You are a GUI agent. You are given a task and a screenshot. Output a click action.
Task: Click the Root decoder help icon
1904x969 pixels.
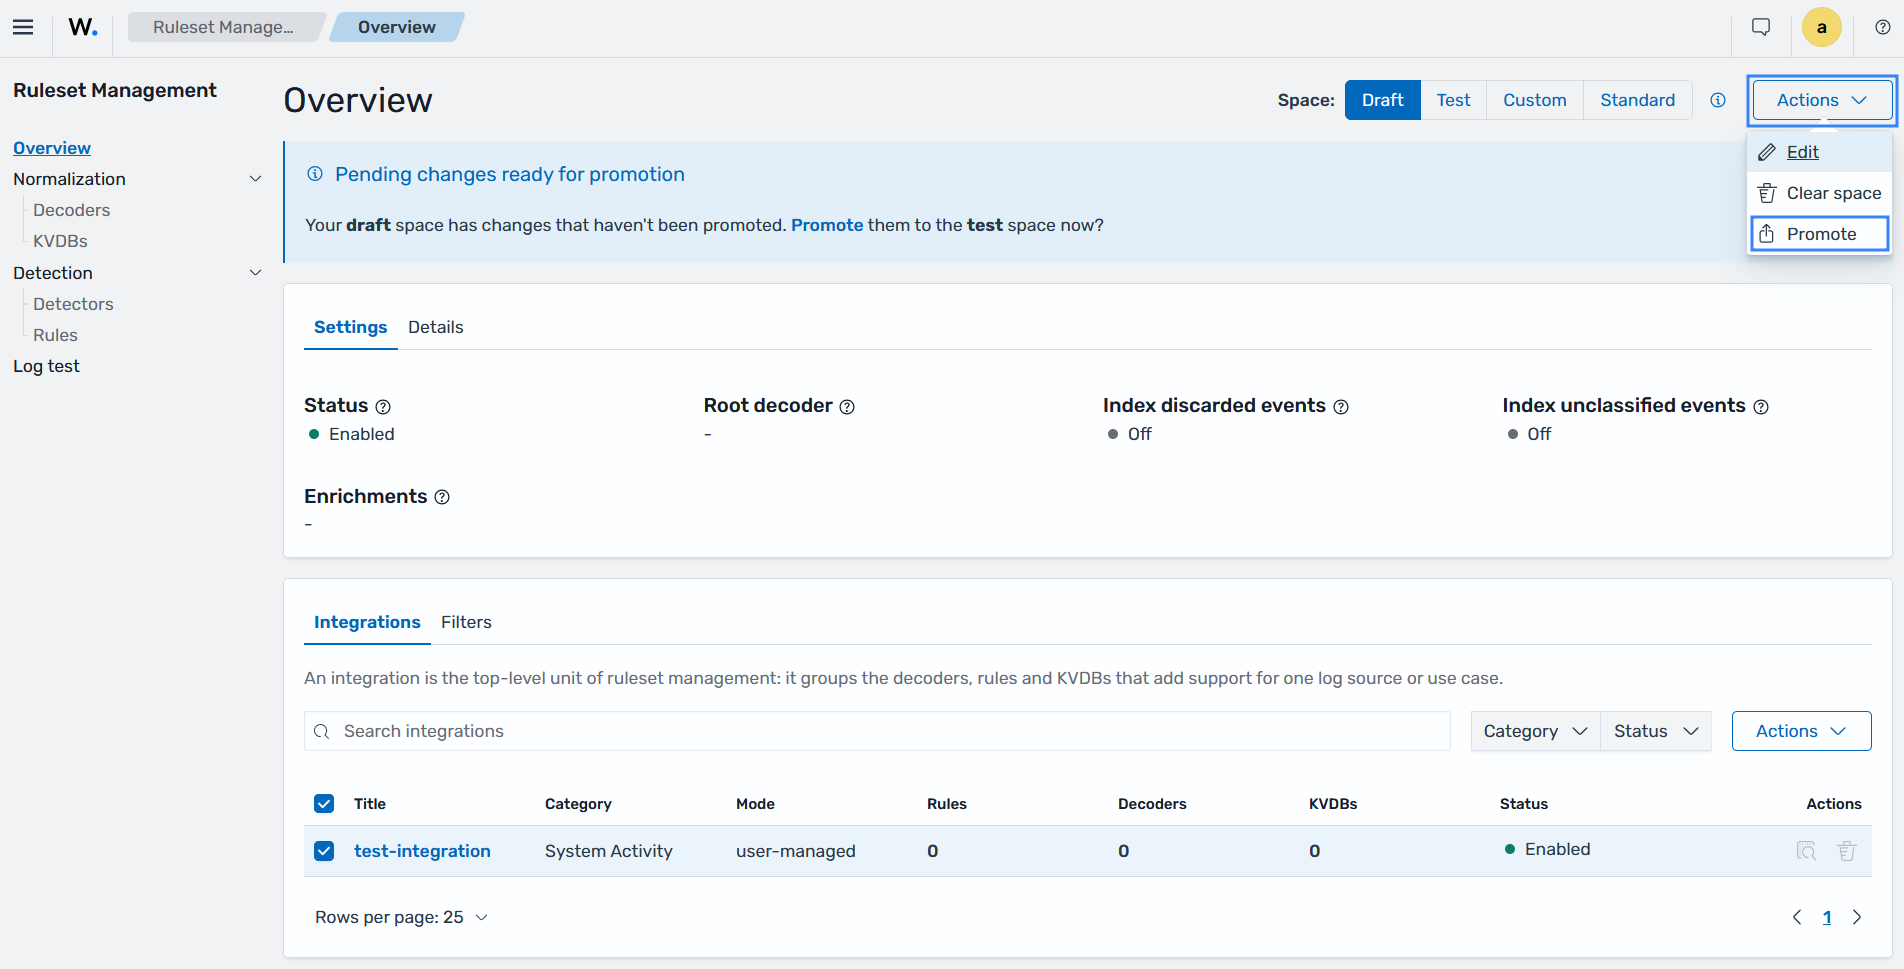[x=847, y=407]
